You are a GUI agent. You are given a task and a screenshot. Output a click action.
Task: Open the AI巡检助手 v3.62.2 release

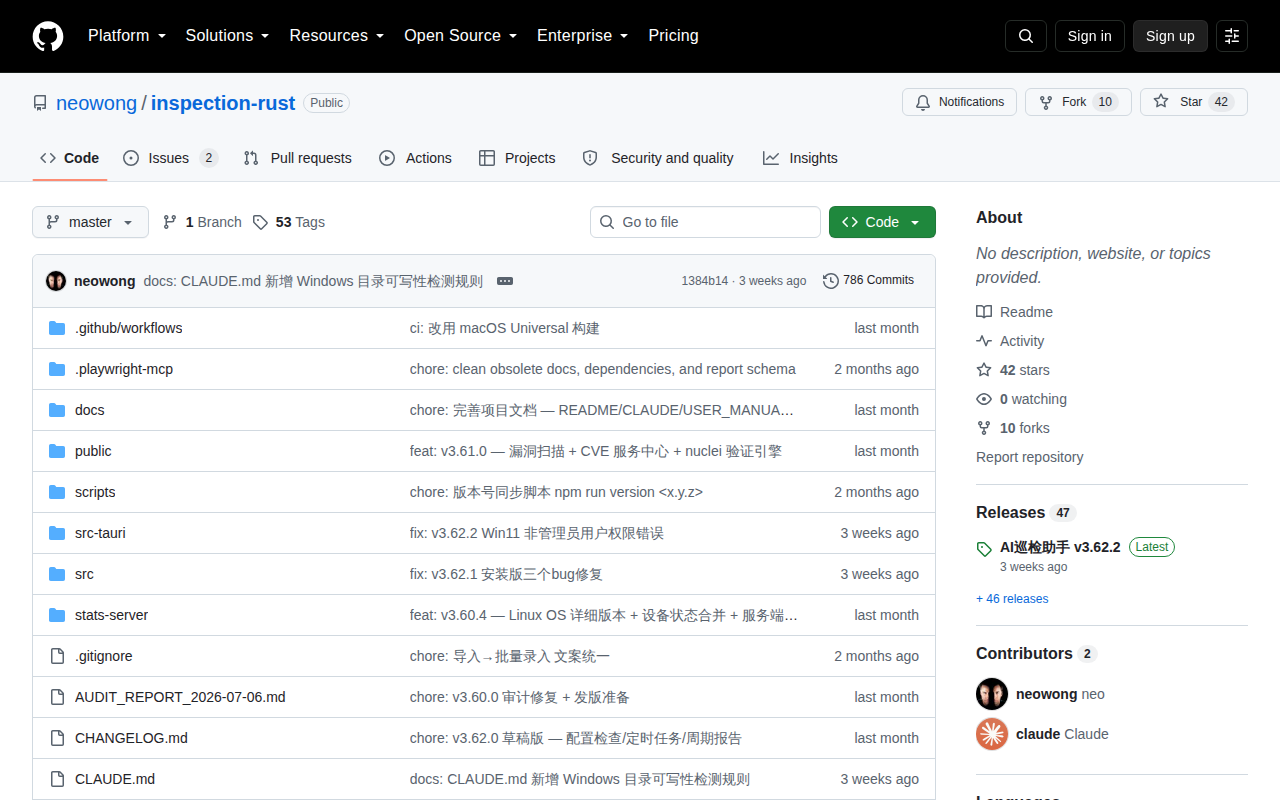[1060, 547]
